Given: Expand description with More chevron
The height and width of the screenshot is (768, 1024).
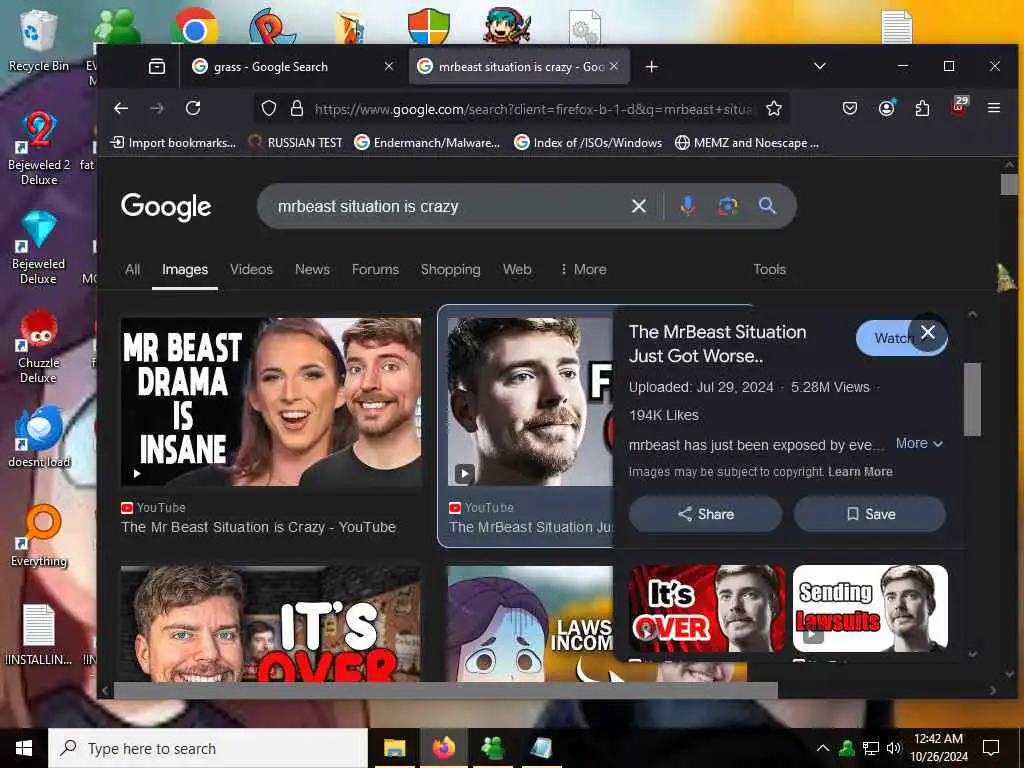Looking at the screenshot, I should click(x=919, y=443).
